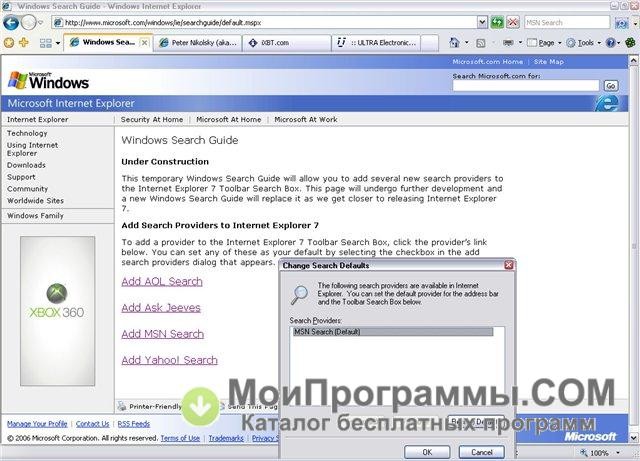
Task: Open the Favorites Center star
Action: click(x=9, y=42)
